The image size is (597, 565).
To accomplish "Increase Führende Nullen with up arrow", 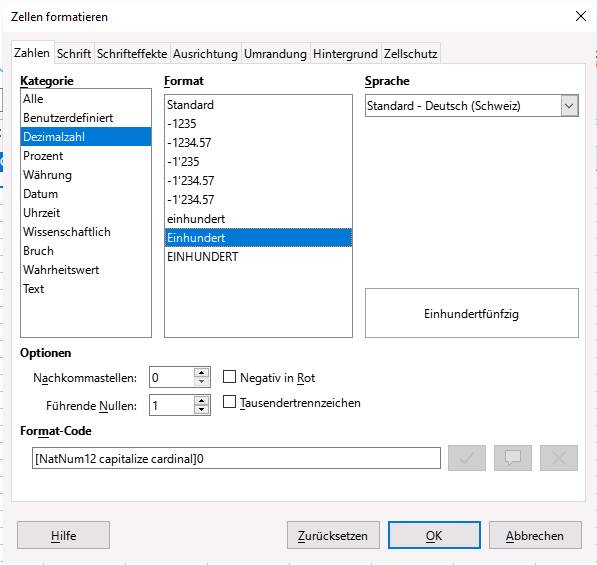I will tap(201, 401).
